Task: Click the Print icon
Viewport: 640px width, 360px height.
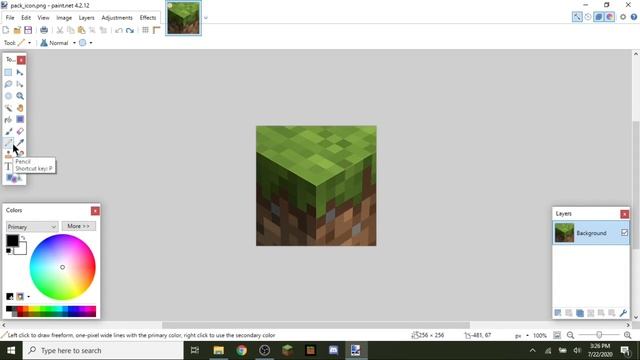Action: tap(44, 30)
